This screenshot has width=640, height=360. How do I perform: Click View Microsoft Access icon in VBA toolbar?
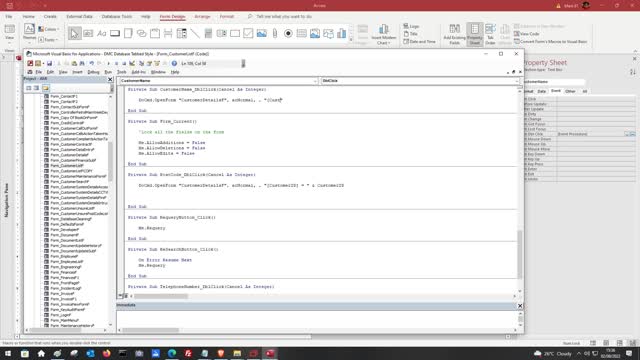point(30,64)
